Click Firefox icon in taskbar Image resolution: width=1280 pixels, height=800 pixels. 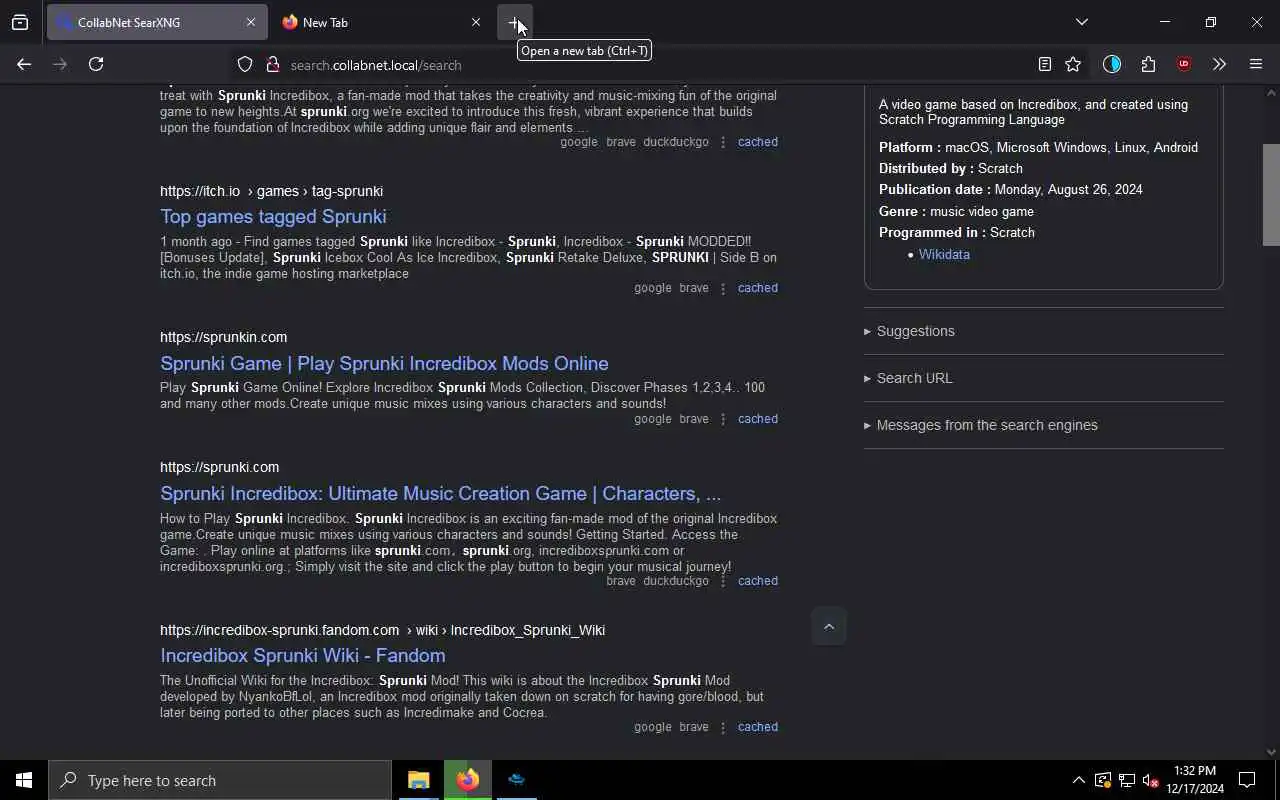467,780
